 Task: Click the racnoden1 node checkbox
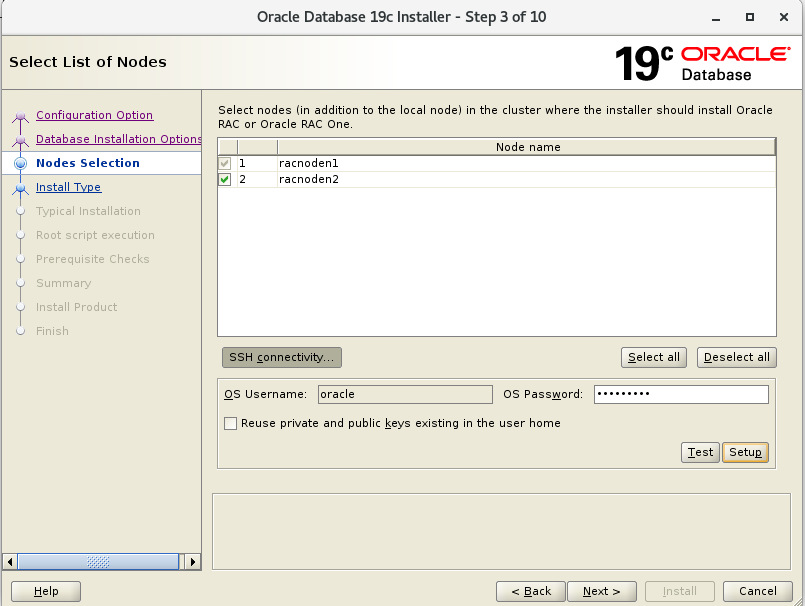(x=225, y=163)
